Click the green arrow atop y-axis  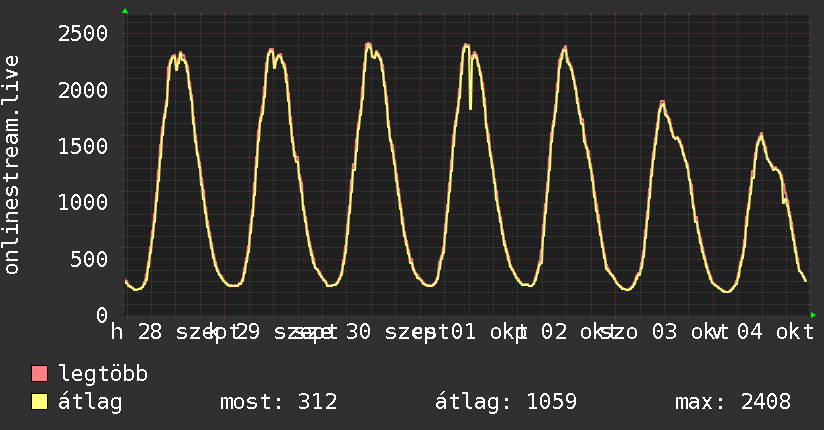(125, 11)
